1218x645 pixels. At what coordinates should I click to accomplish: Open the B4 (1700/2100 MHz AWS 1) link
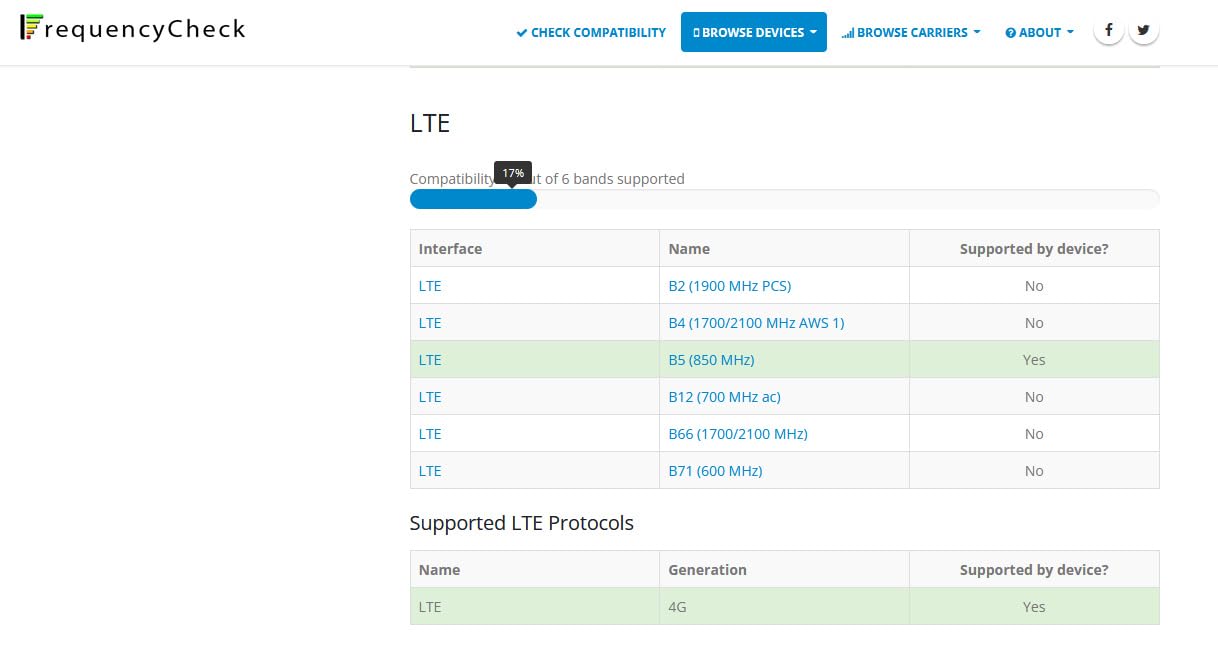coord(756,323)
